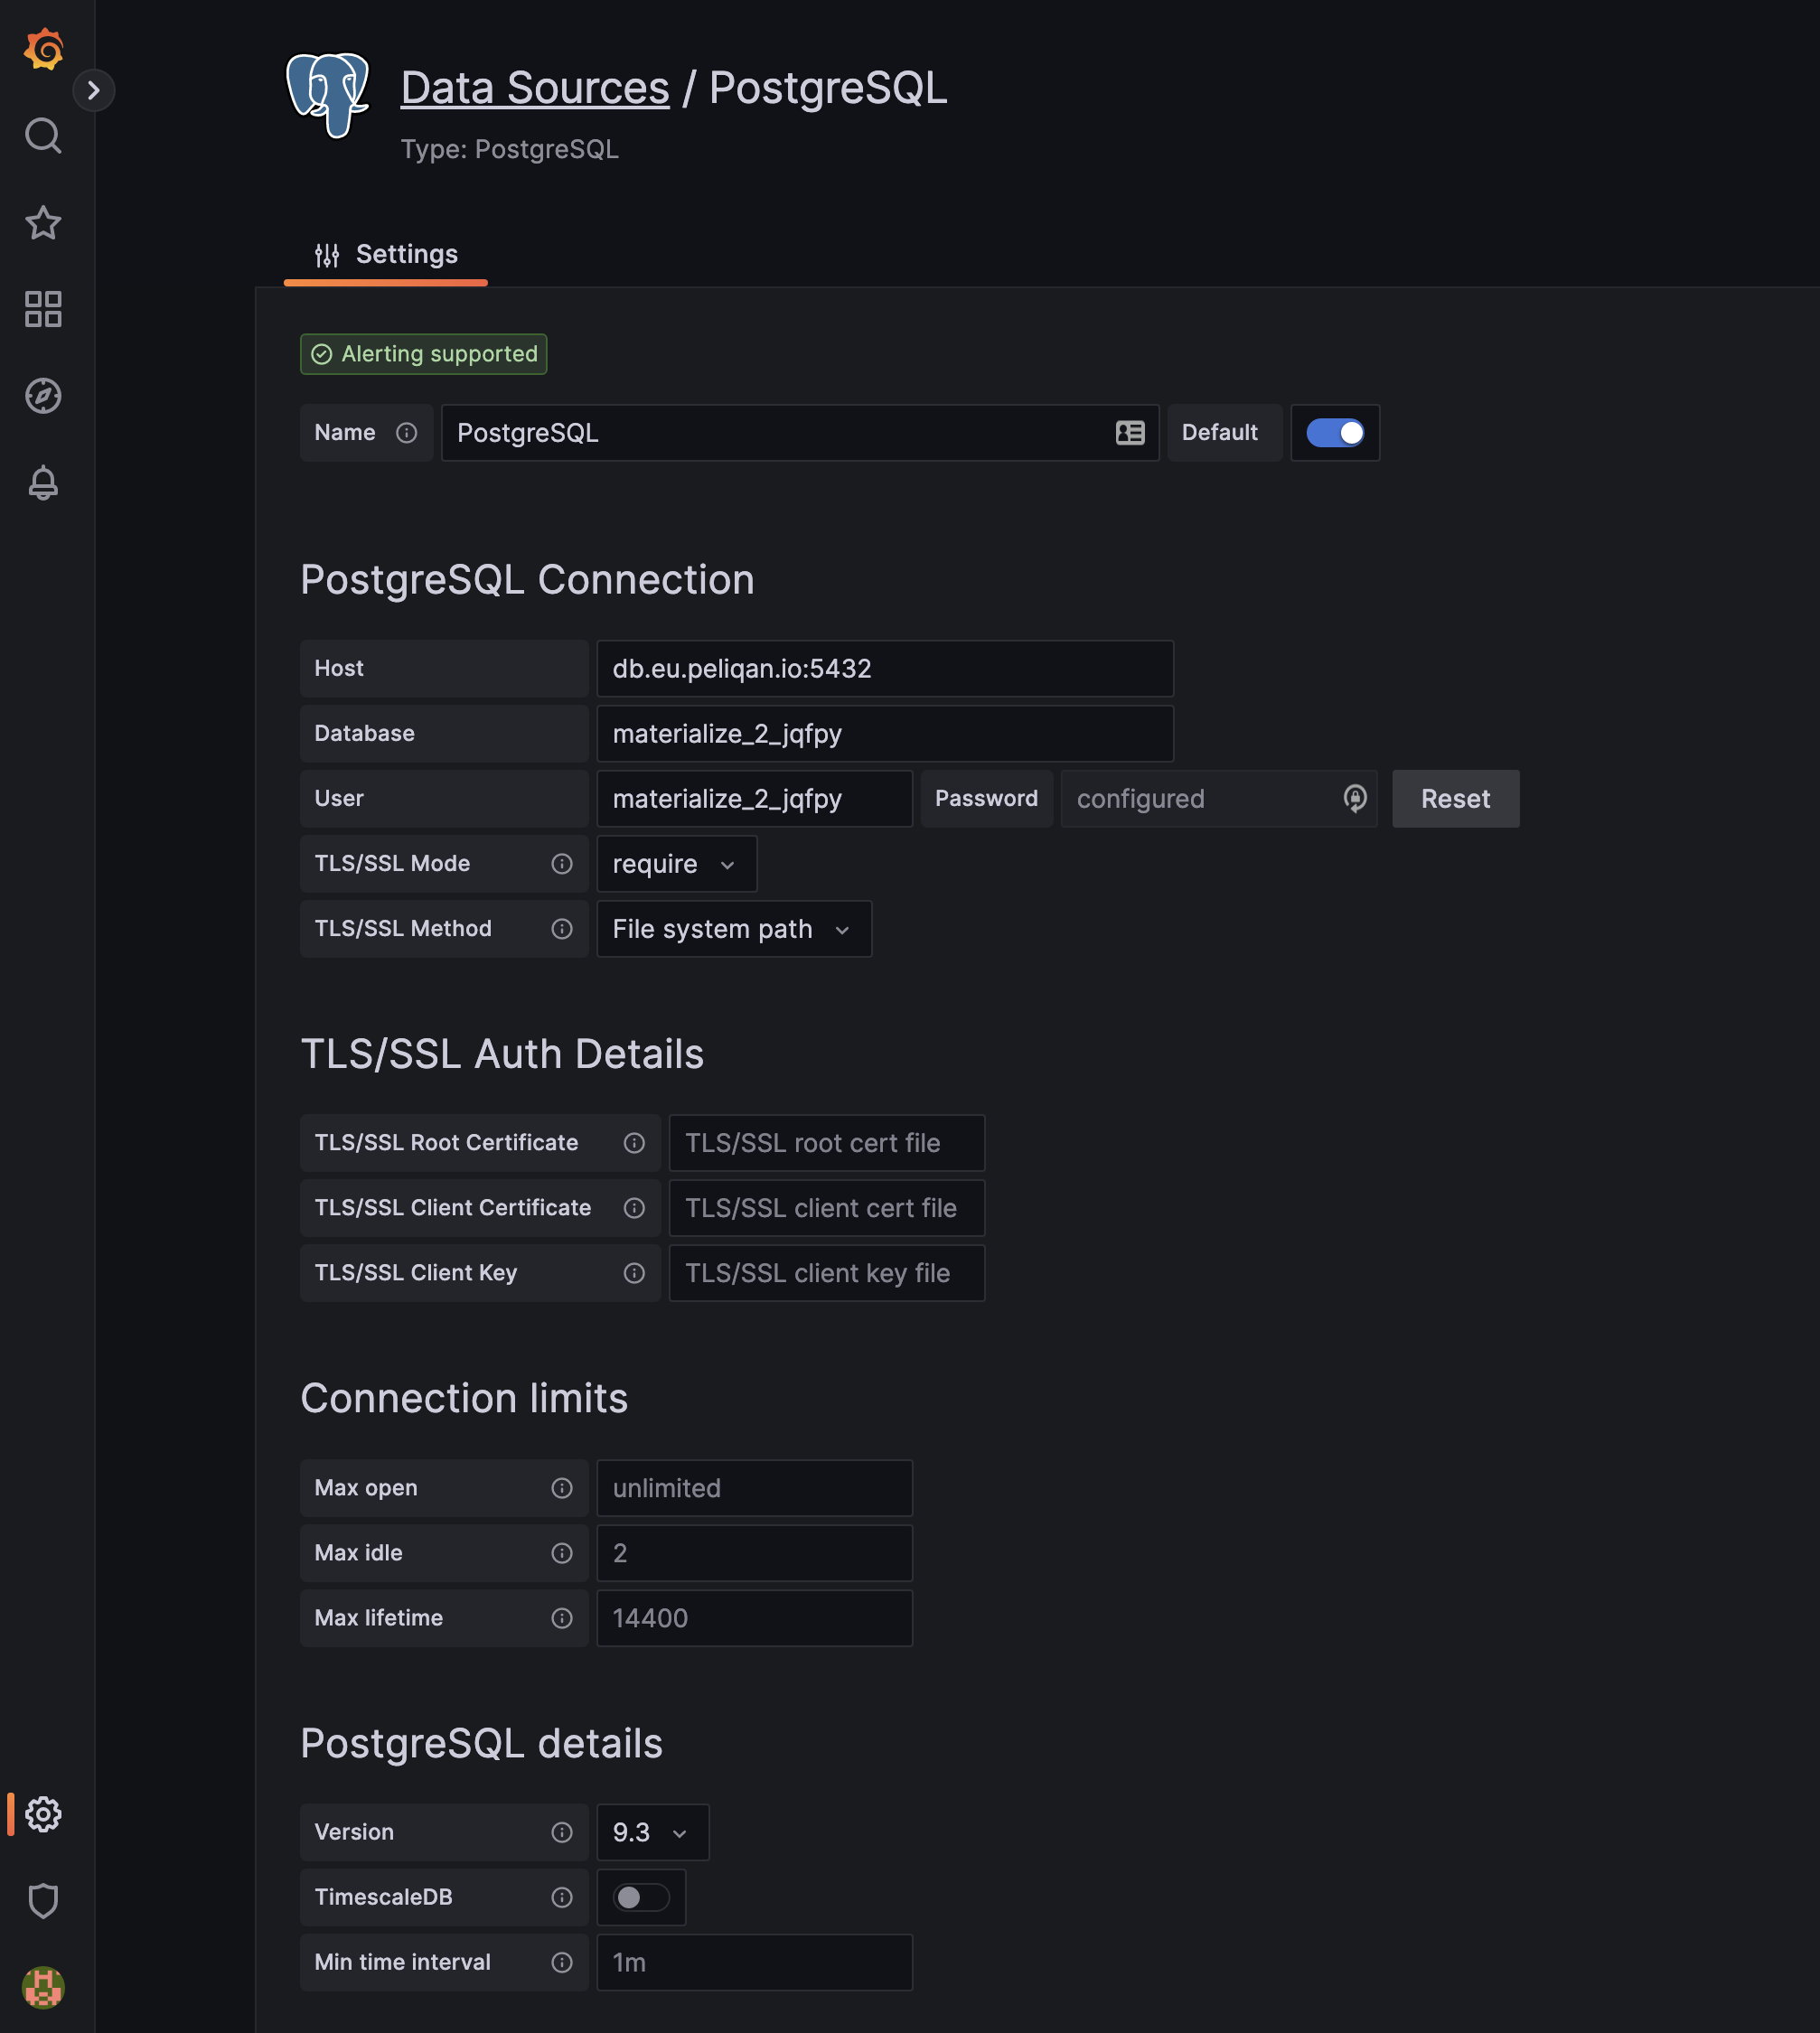Image resolution: width=1820 pixels, height=2033 pixels.
Task: Click the info icon for TLS/SSL Method
Action: pyautogui.click(x=562, y=929)
